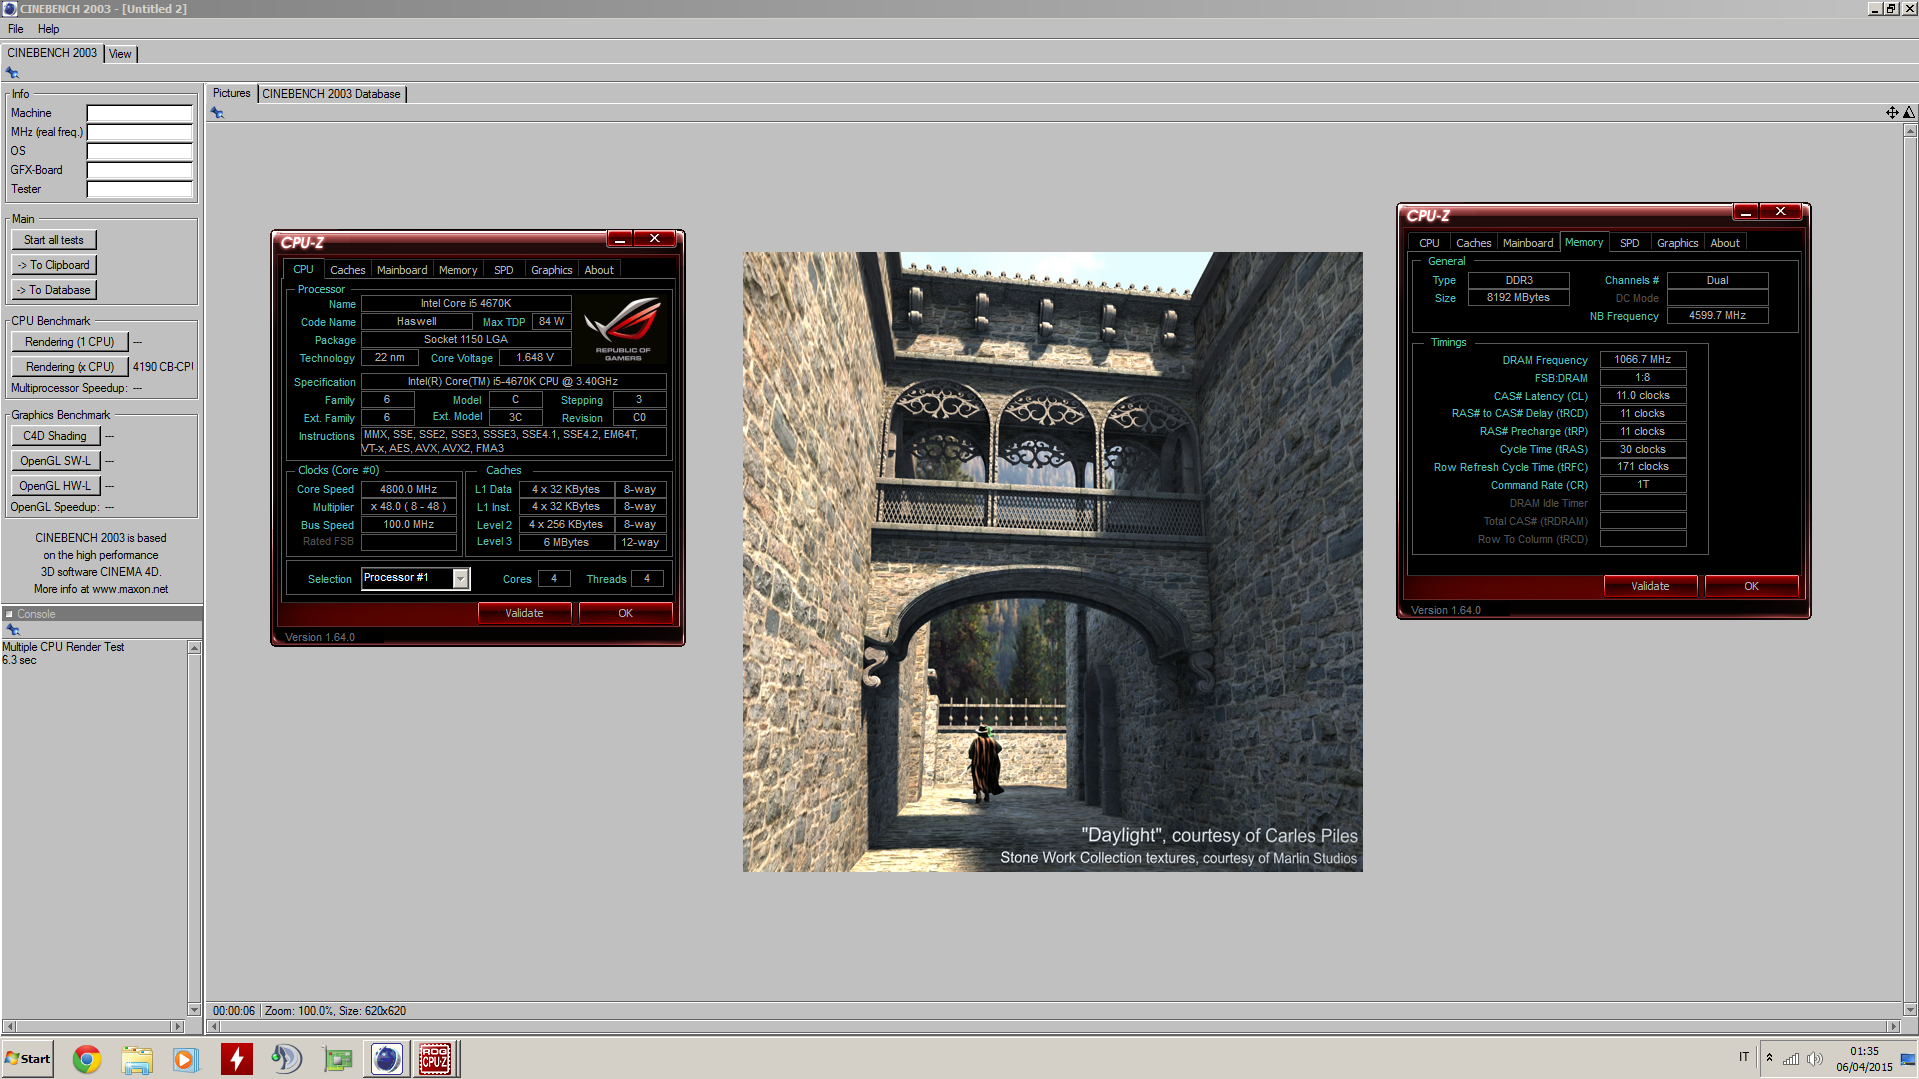Click picture view vertical scrollbar down arrow

coord(1909,1010)
